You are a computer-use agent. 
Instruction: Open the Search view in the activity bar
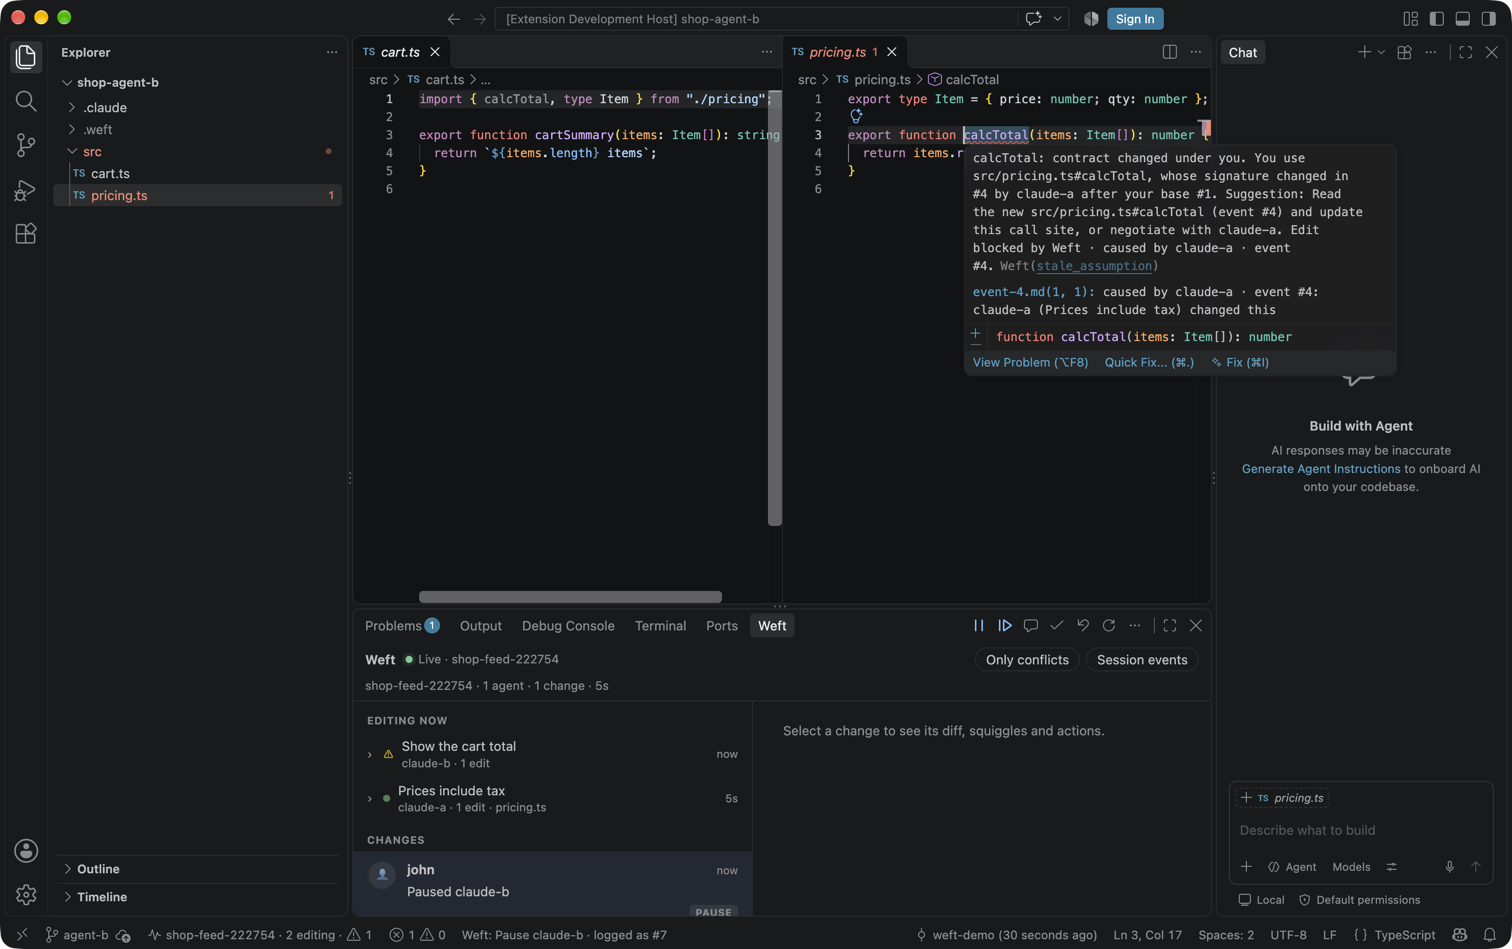[x=26, y=101]
